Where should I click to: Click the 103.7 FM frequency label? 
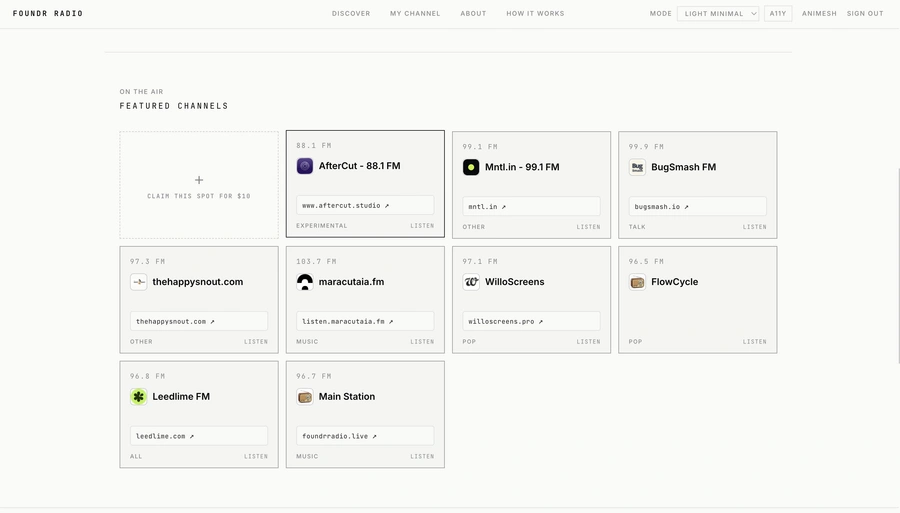(316, 261)
